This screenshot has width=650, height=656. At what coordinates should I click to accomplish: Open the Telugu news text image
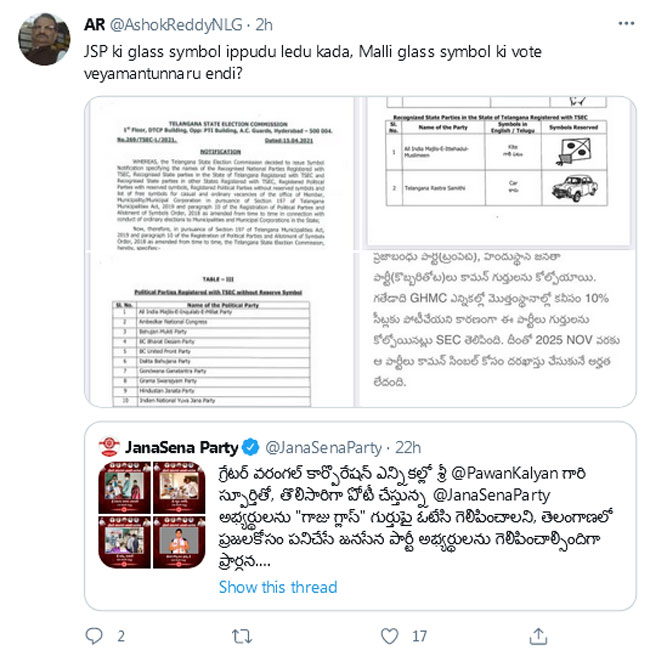[498, 329]
